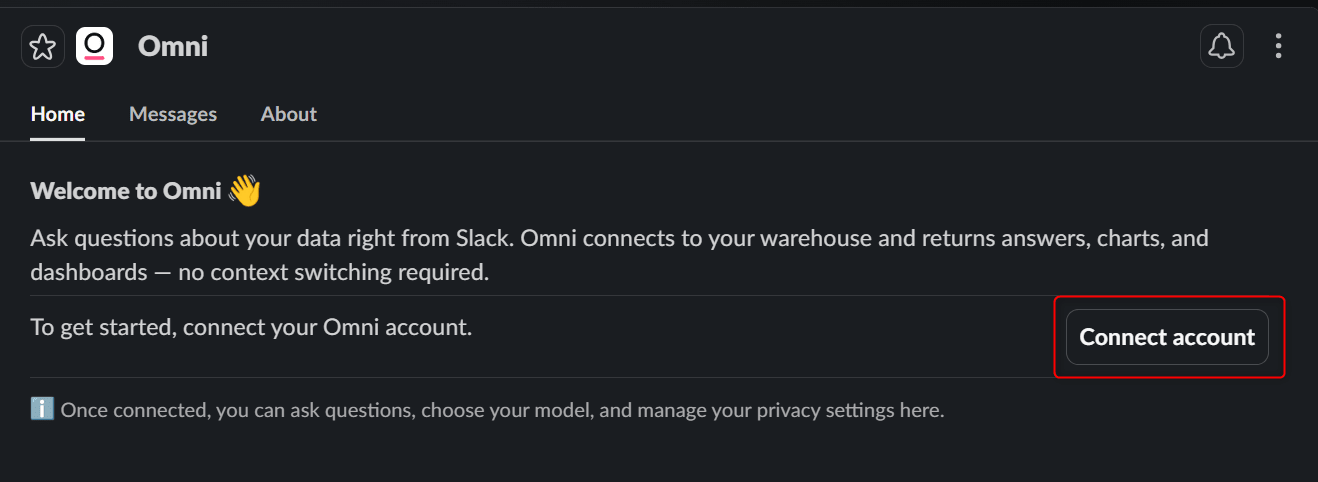Click the 'To get started' instruction text

pyautogui.click(x=251, y=326)
